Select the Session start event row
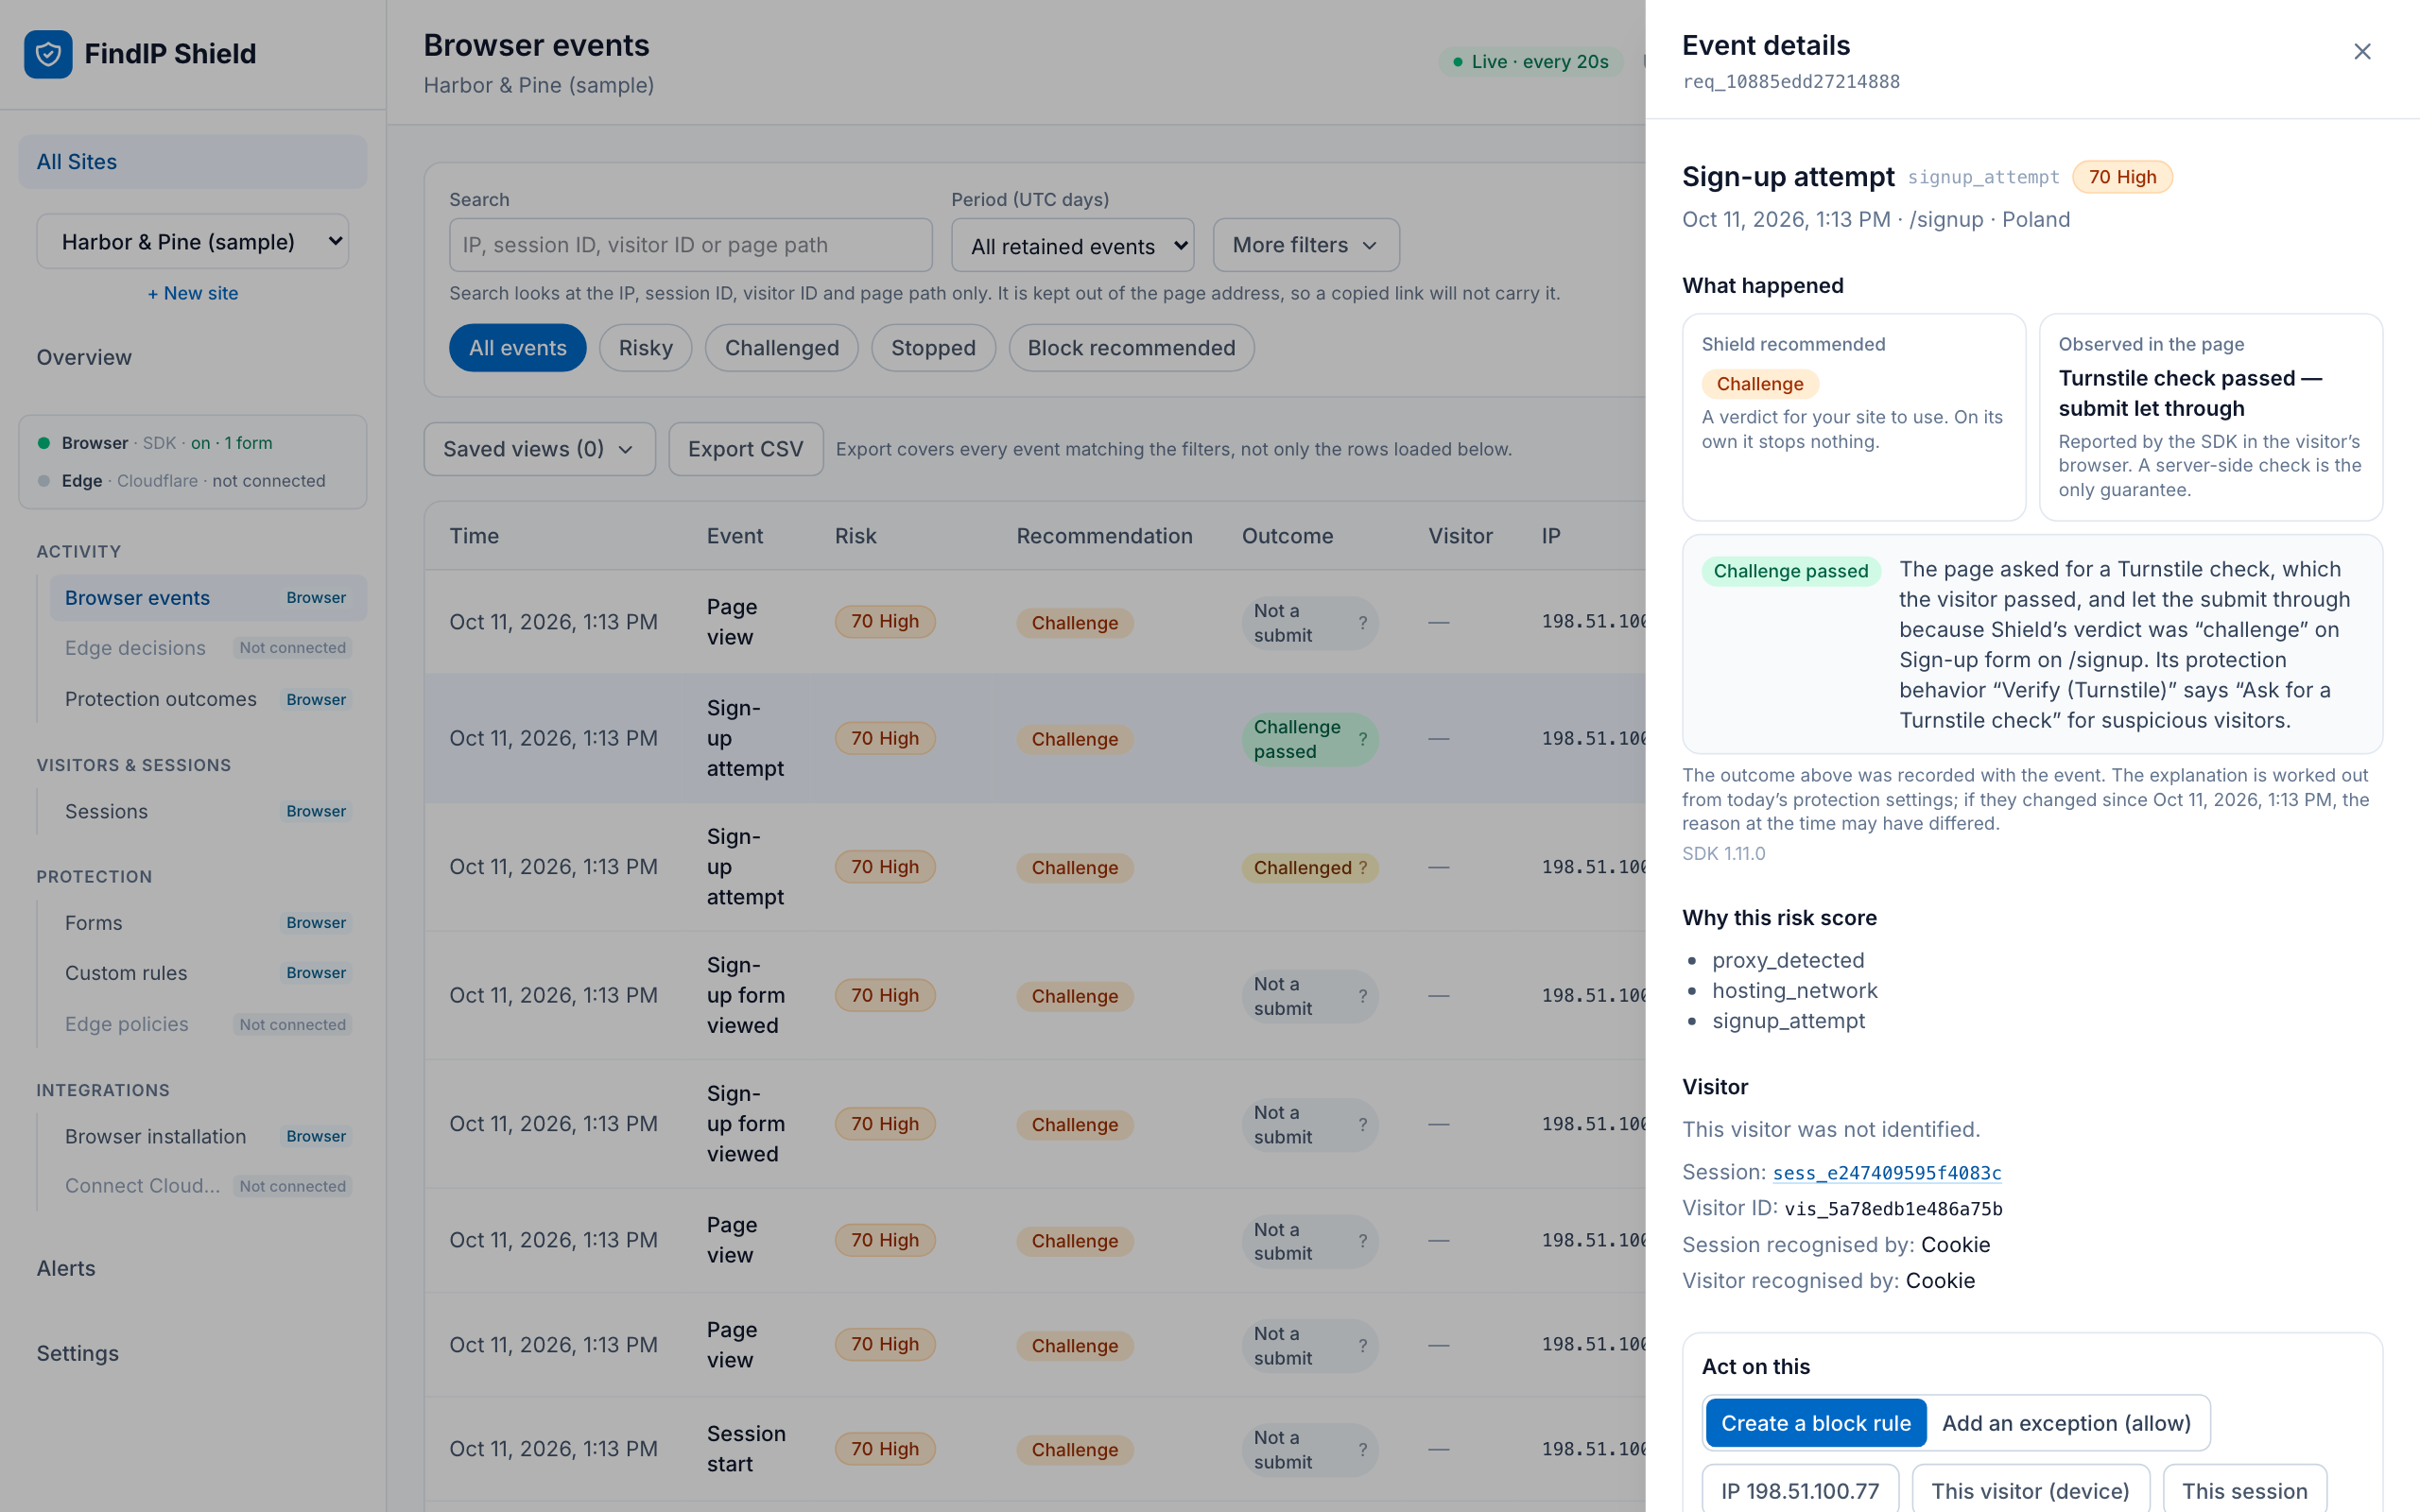 click(1035, 1449)
